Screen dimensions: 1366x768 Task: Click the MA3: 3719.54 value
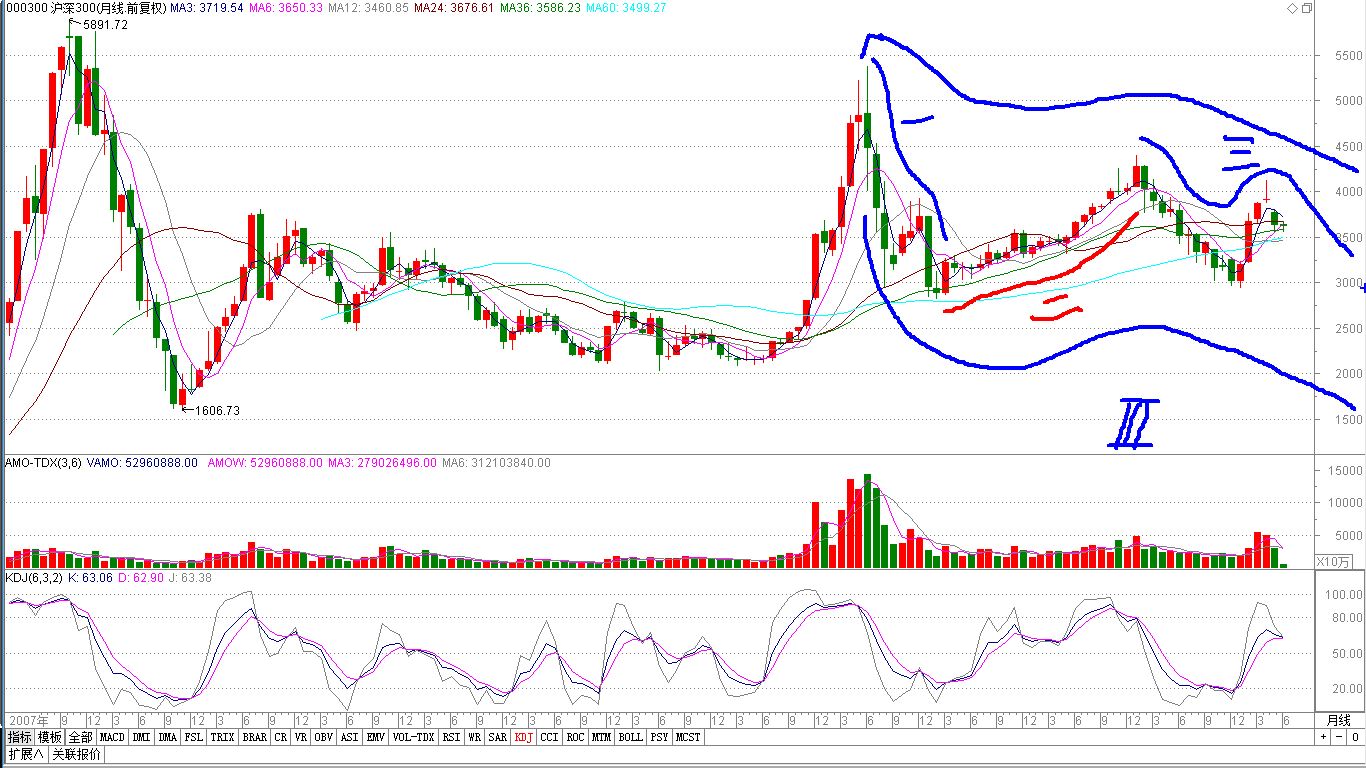click(x=206, y=8)
